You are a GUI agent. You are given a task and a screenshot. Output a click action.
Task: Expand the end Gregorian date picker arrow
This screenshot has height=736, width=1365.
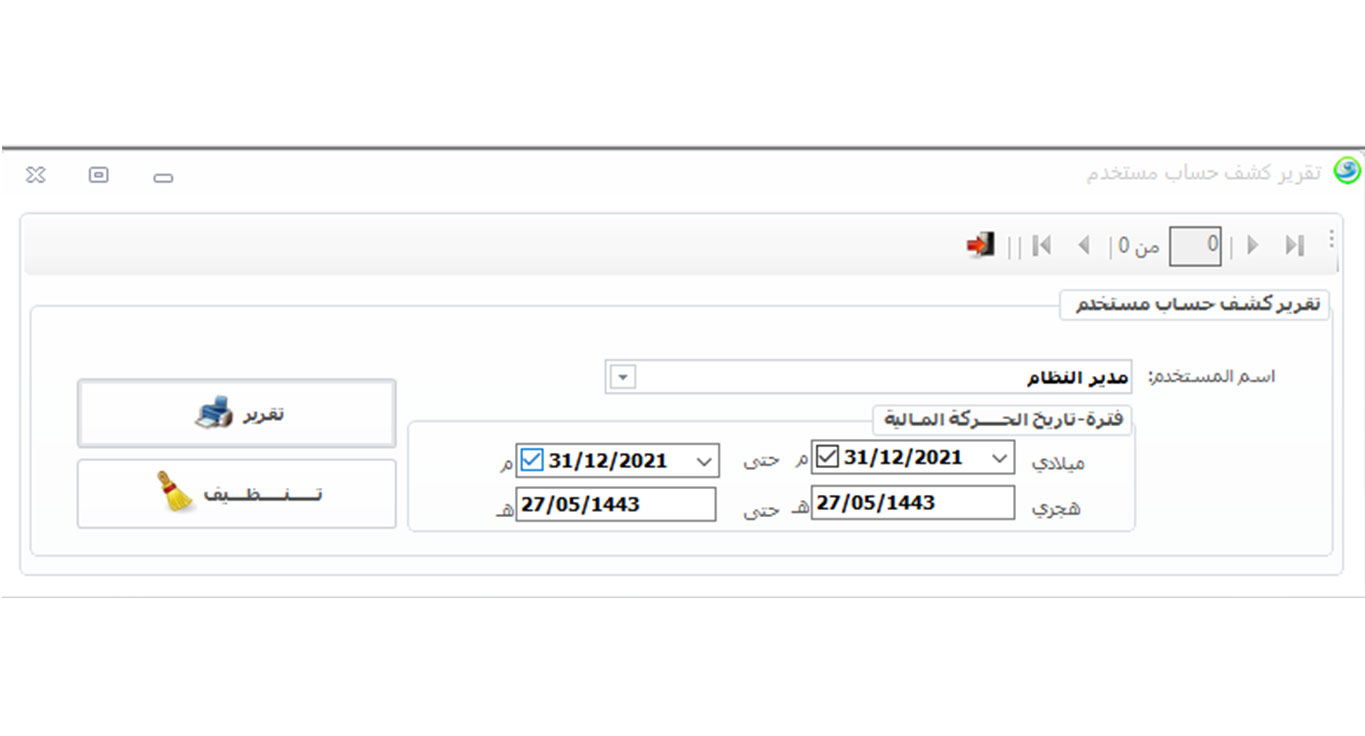[x=703, y=460]
